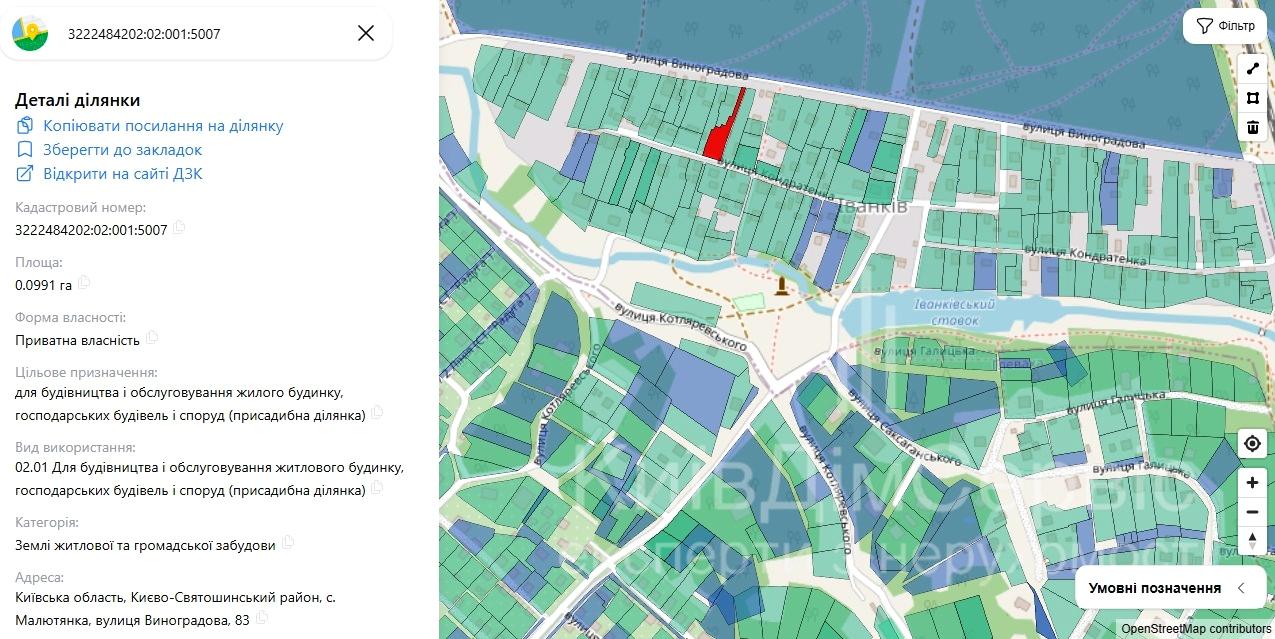Focus the cadastral number search field
The width and height of the screenshot is (1275, 639).
pos(203,34)
